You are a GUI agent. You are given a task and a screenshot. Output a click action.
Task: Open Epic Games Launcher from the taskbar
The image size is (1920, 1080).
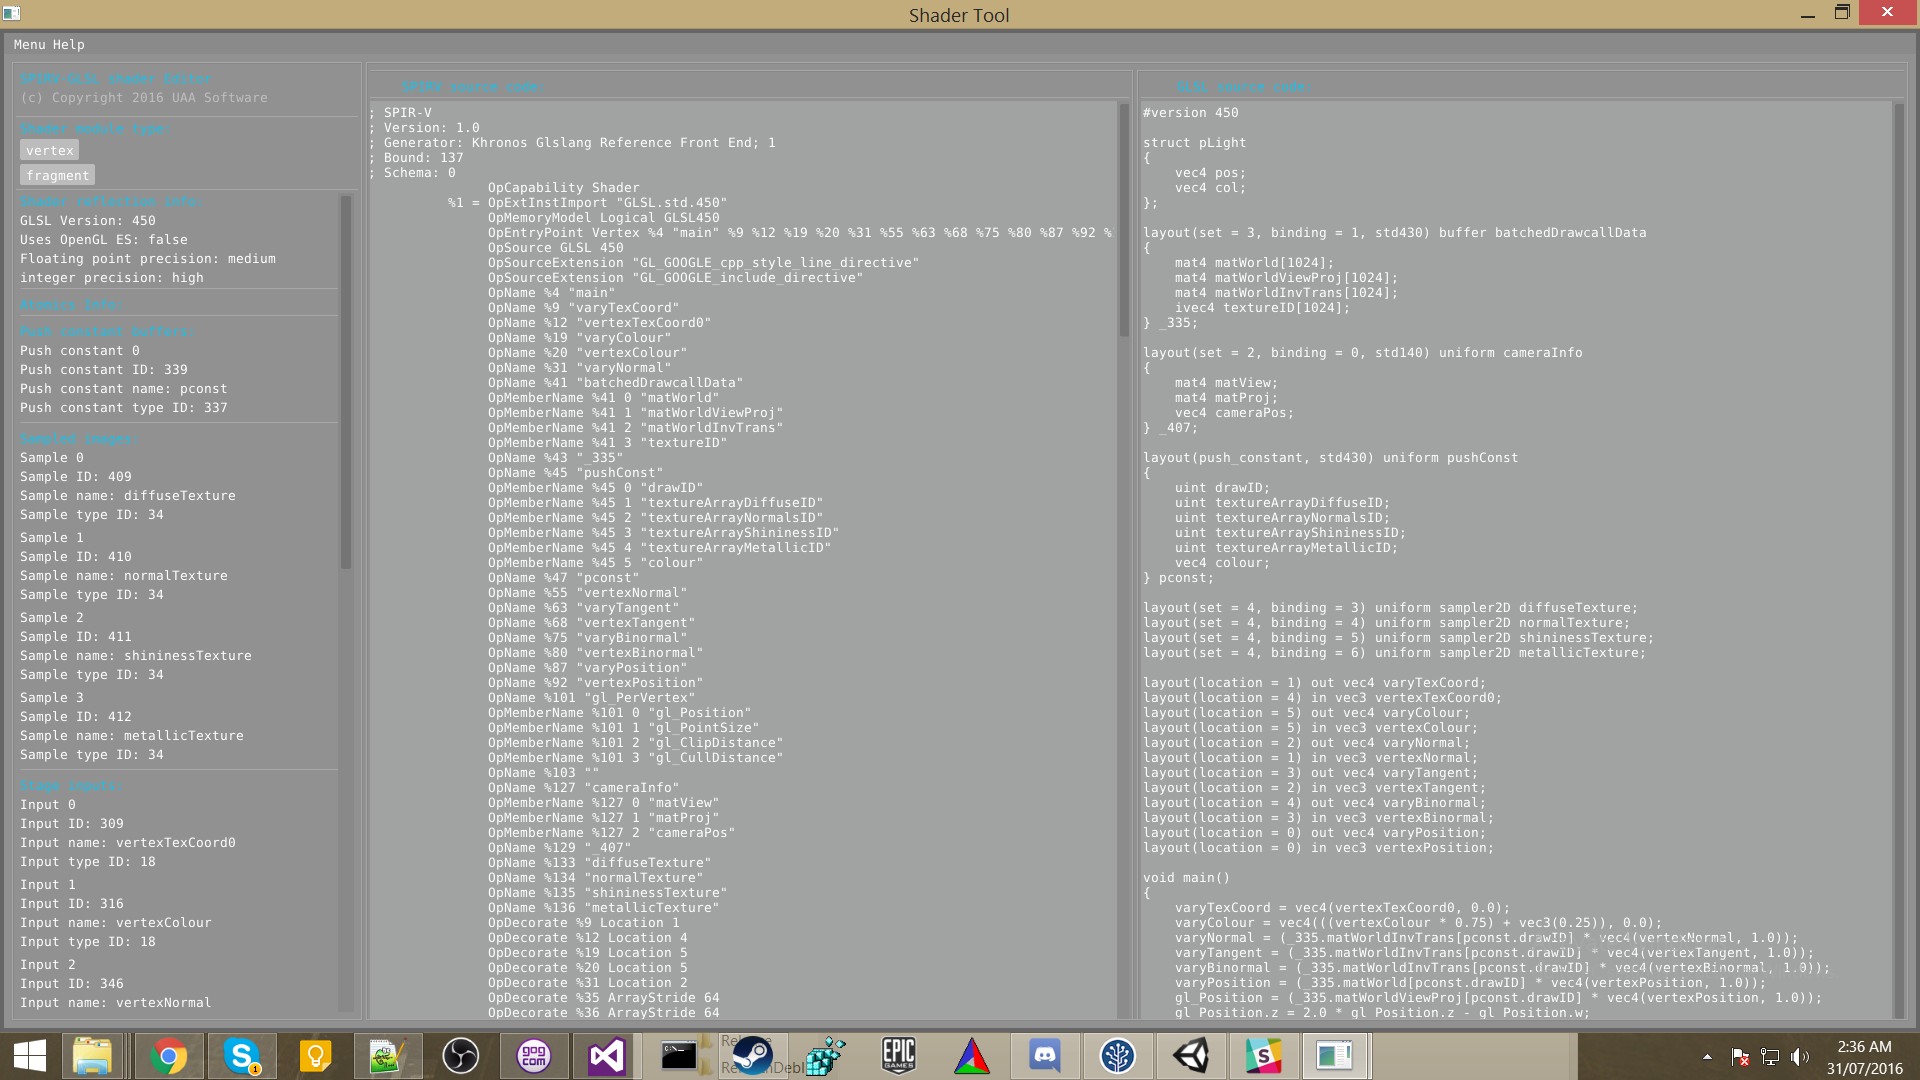tap(898, 1056)
